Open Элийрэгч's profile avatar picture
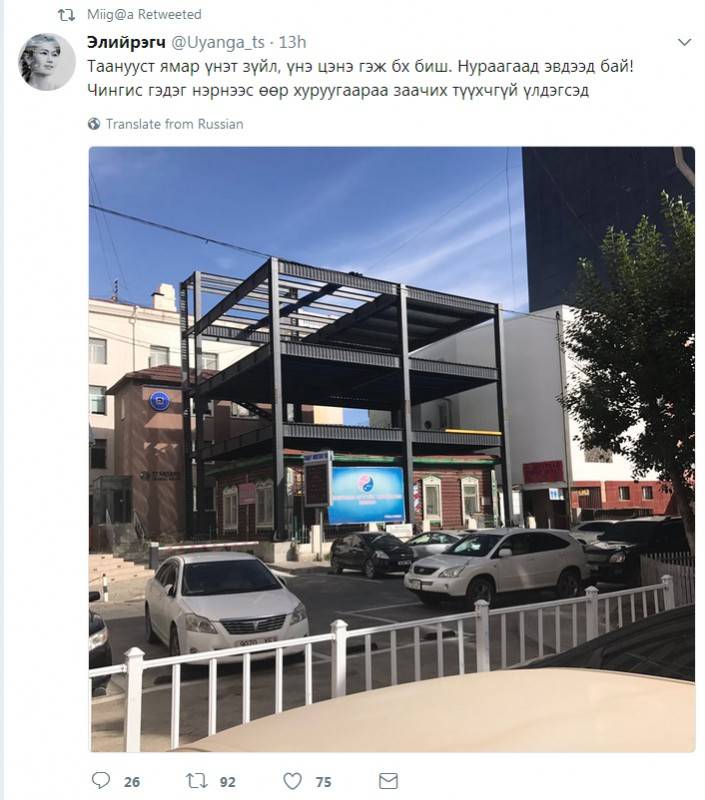Screen dimensions: 705x800 coord(47,62)
